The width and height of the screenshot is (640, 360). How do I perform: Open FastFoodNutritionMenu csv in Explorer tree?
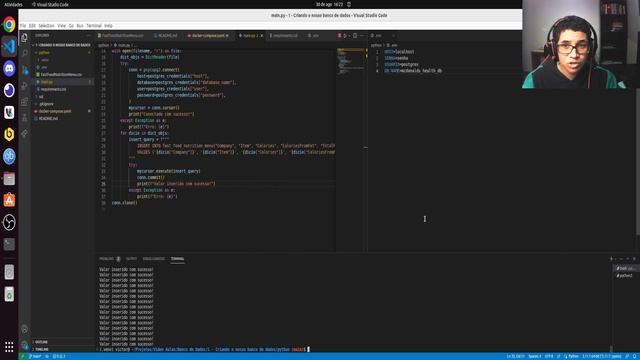coord(63,75)
